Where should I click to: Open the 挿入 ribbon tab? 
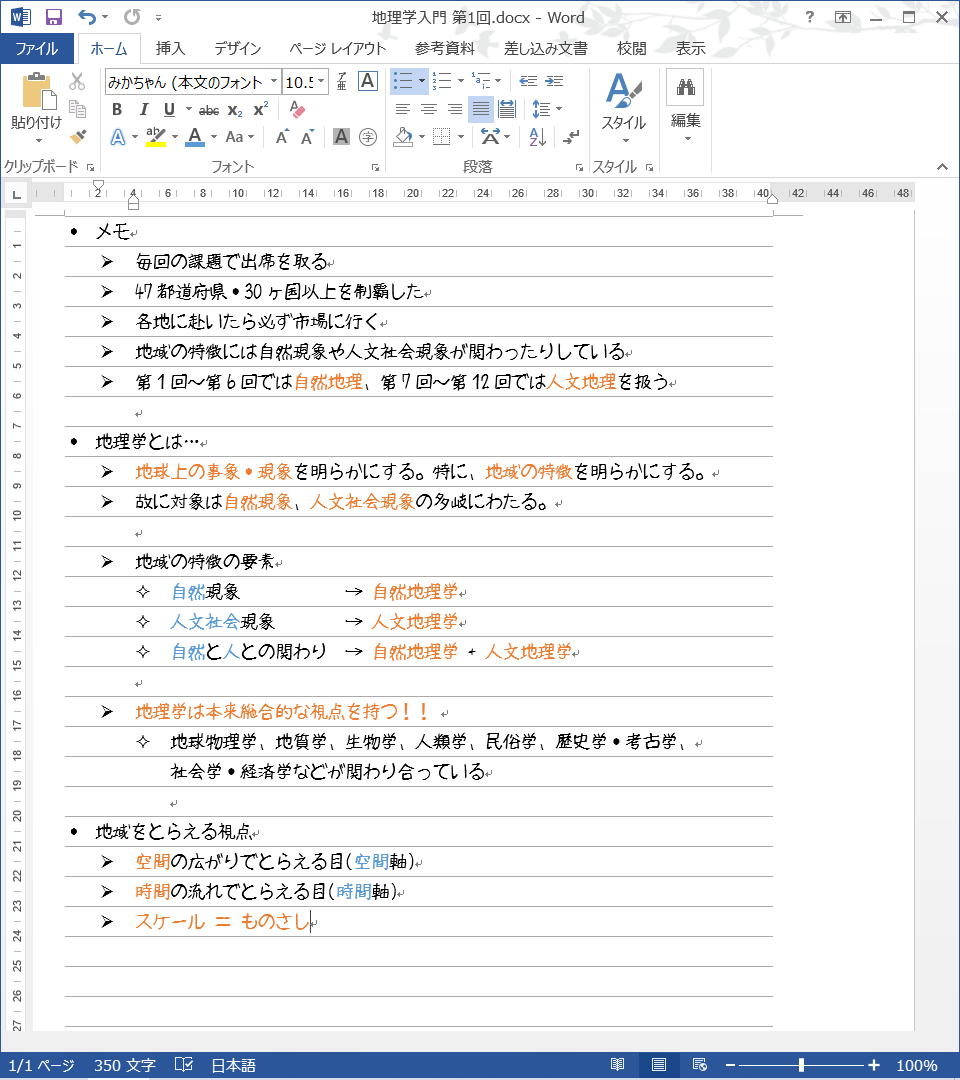point(170,48)
